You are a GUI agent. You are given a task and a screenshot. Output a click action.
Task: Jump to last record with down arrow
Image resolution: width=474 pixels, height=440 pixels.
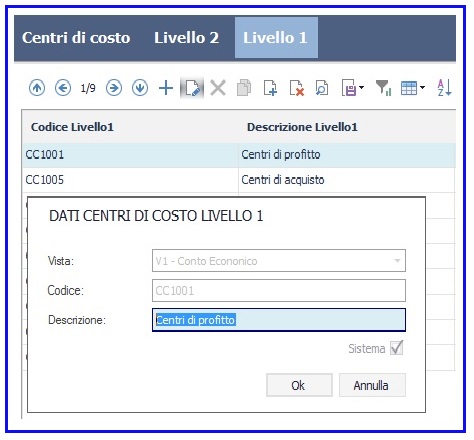[x=140, y=88]
